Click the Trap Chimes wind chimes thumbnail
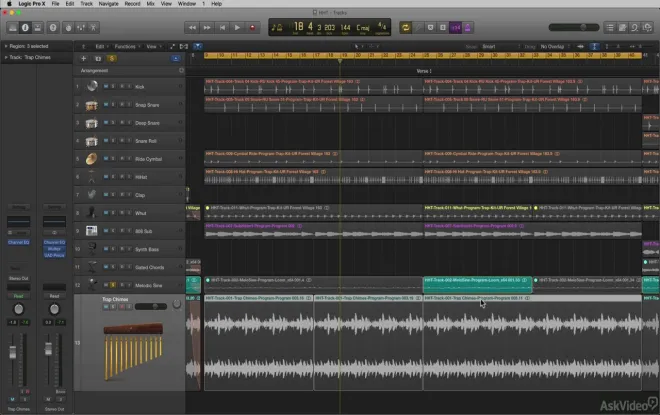660x415 pixels. (x=132, y=345)
